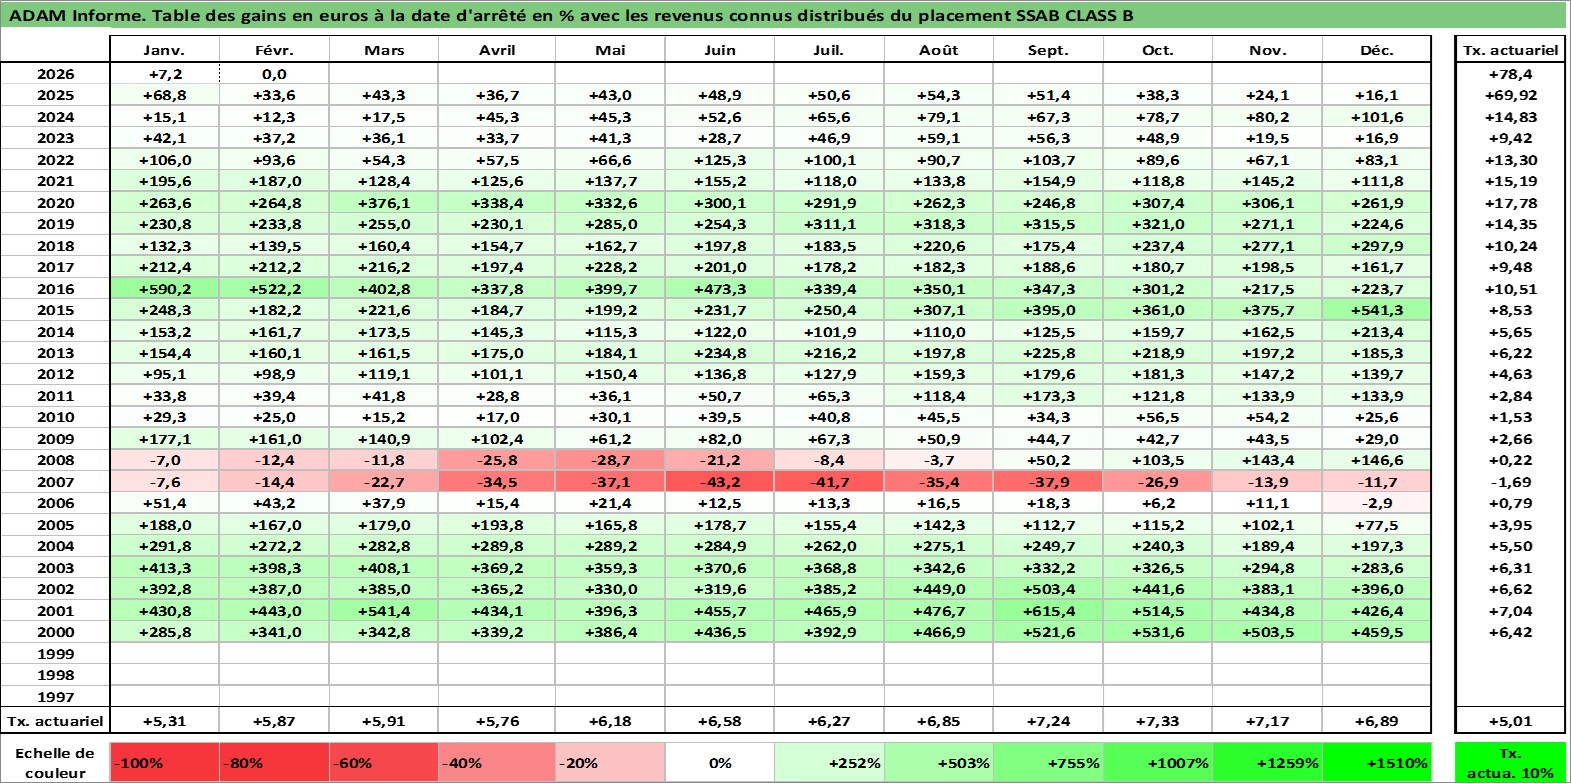The width and height of the screenshot is (1571, 783).
Task: Click the +473,3 cell for June 2016
Action: [x=720, y=289]
